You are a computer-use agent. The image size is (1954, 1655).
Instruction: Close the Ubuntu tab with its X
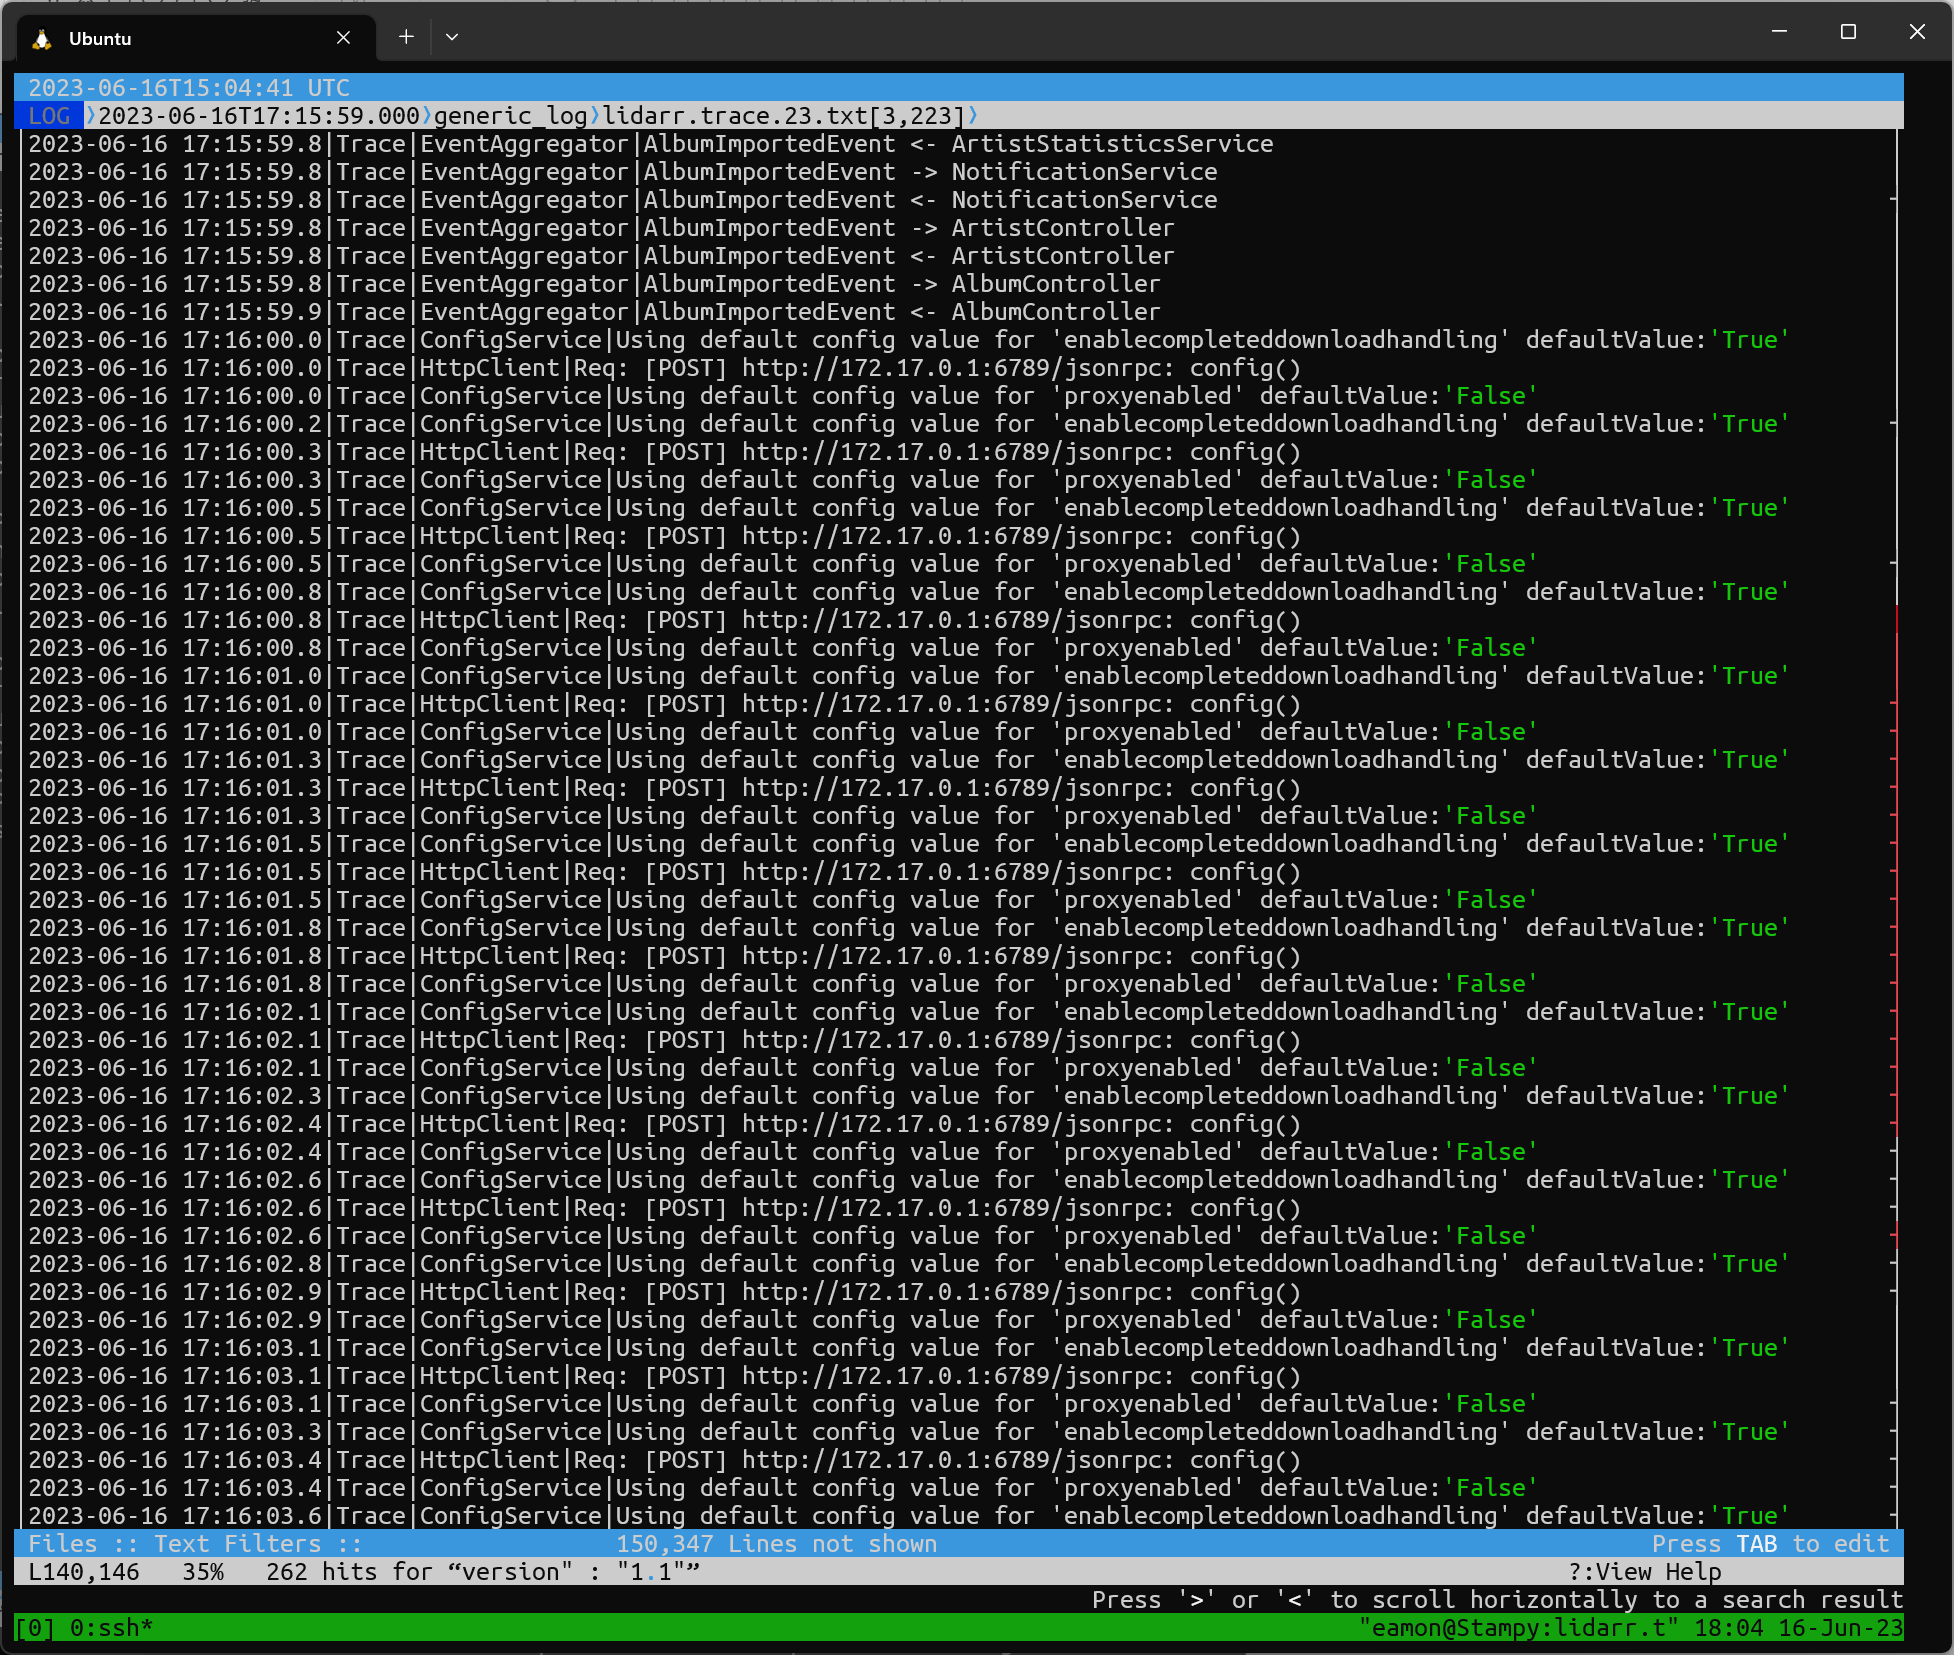[343, 37]
